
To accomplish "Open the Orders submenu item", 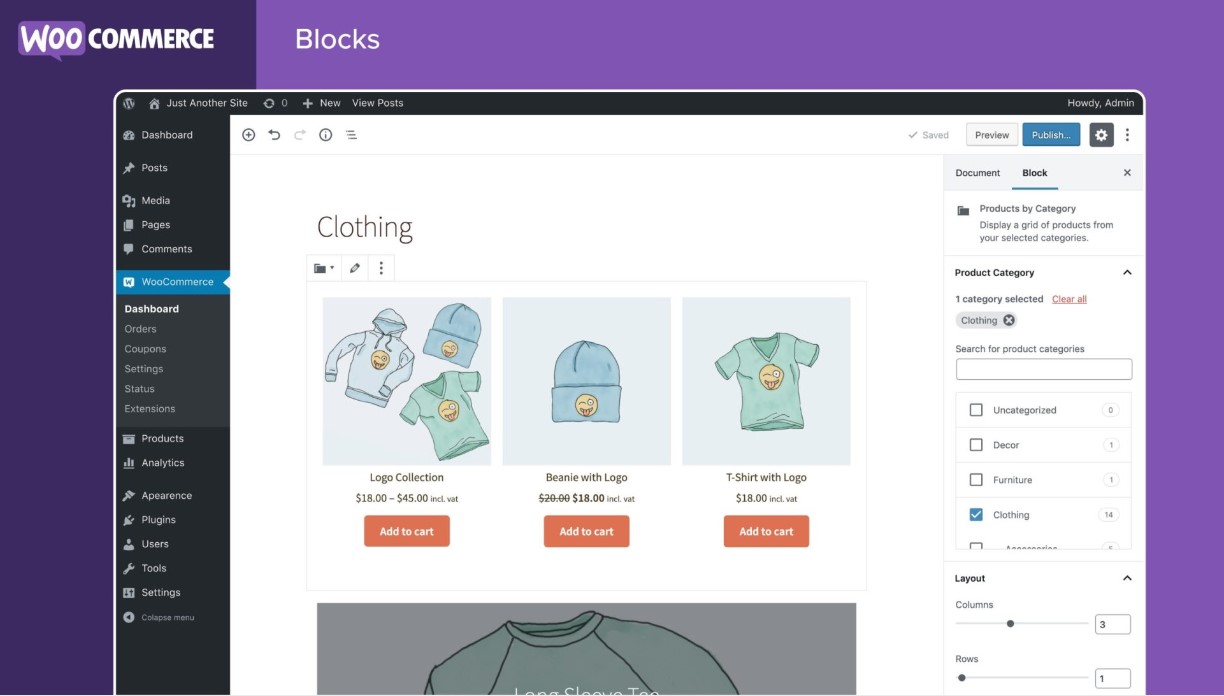I will [x=140, y=329].
